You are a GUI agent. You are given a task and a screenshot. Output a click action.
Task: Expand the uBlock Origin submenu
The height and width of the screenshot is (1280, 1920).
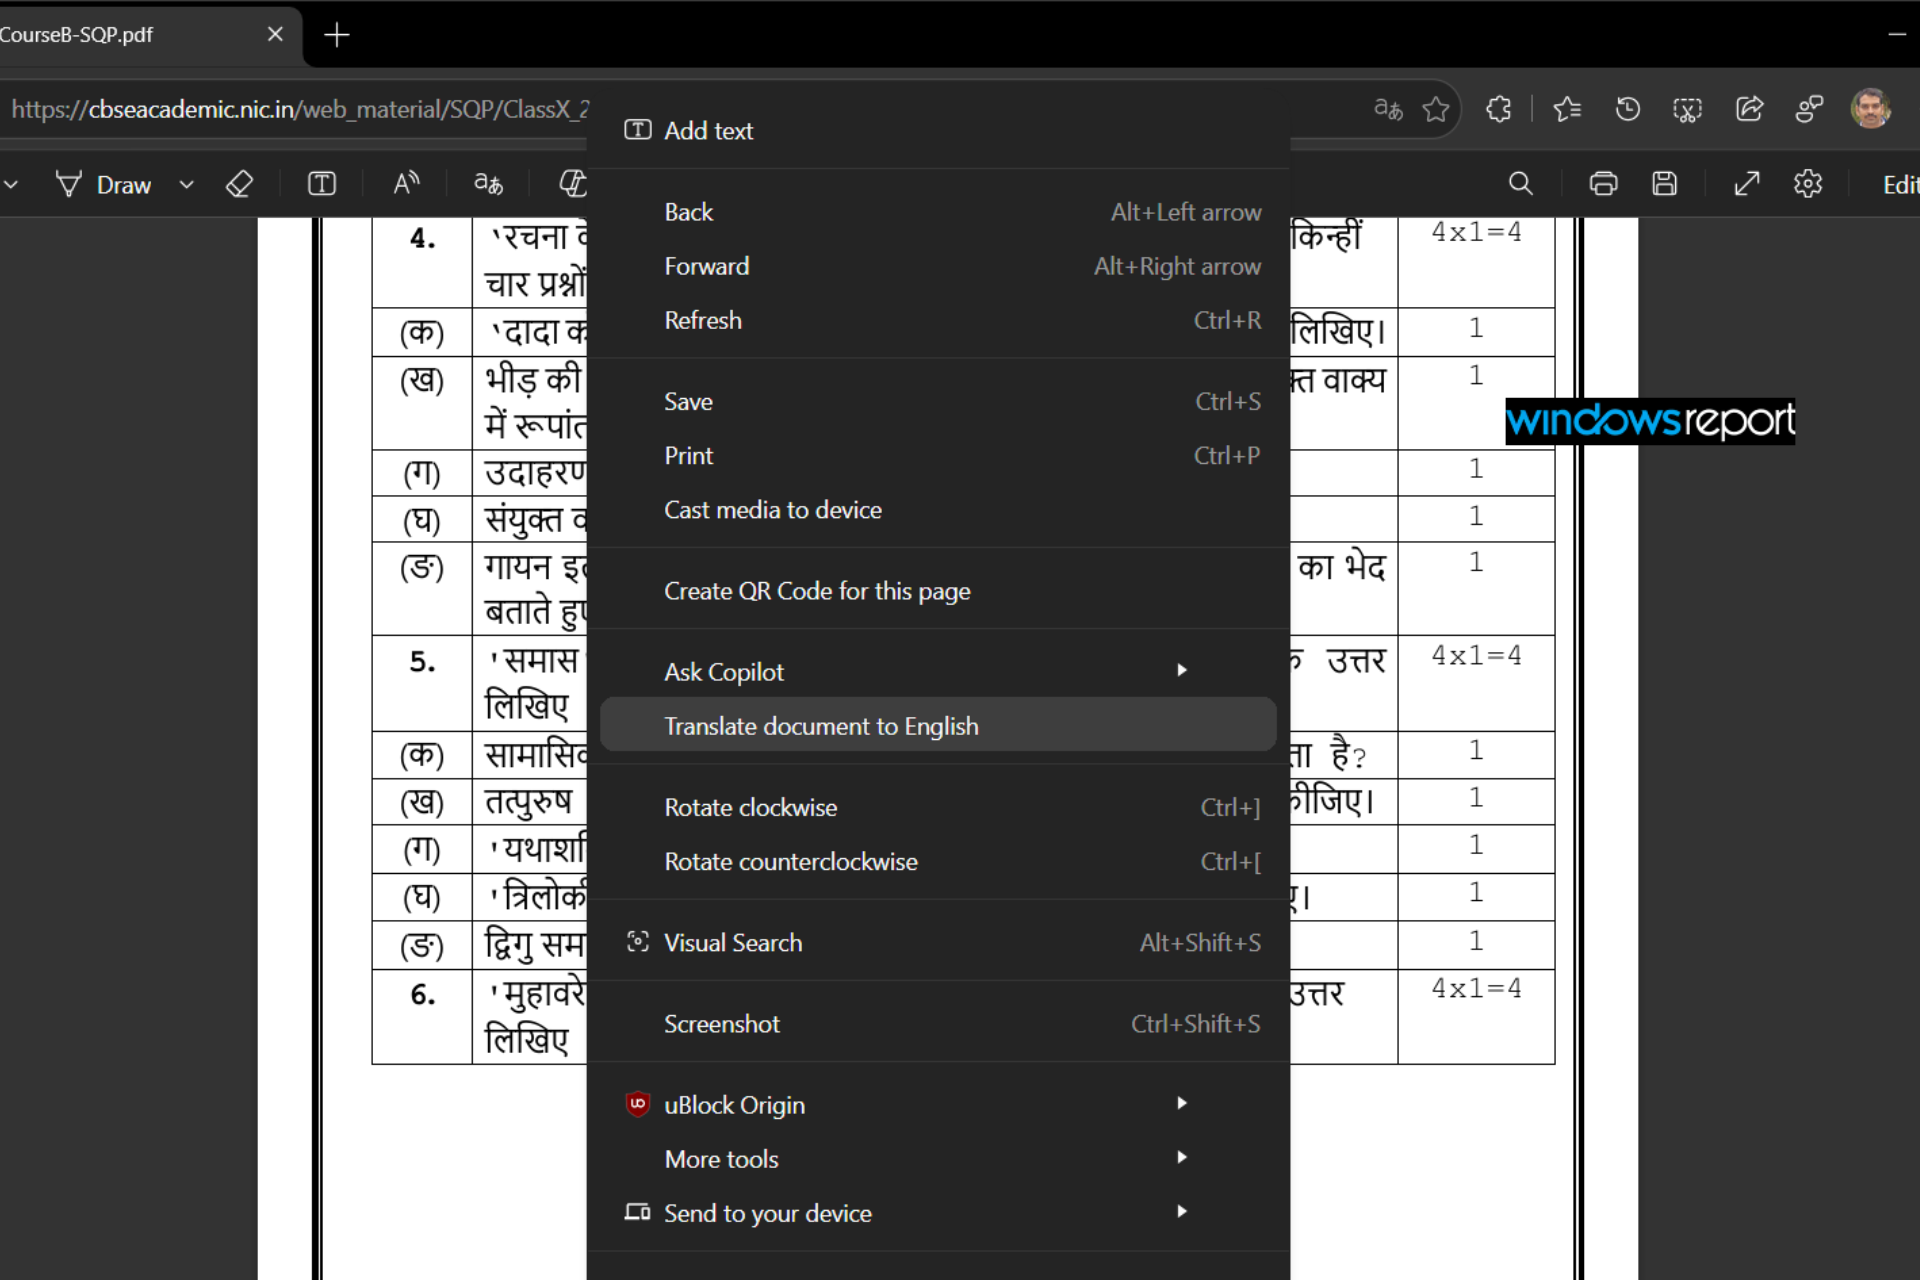click(938, 1105)
